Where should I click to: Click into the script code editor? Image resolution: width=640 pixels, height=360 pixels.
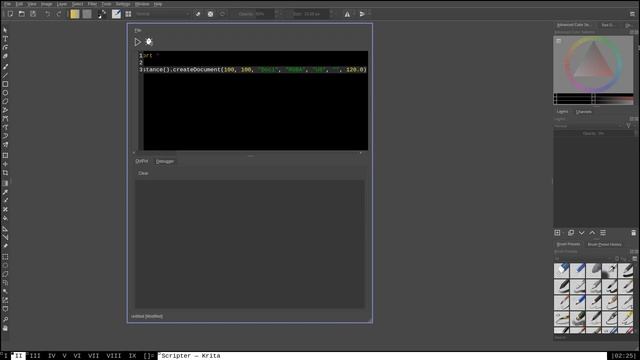256,100
